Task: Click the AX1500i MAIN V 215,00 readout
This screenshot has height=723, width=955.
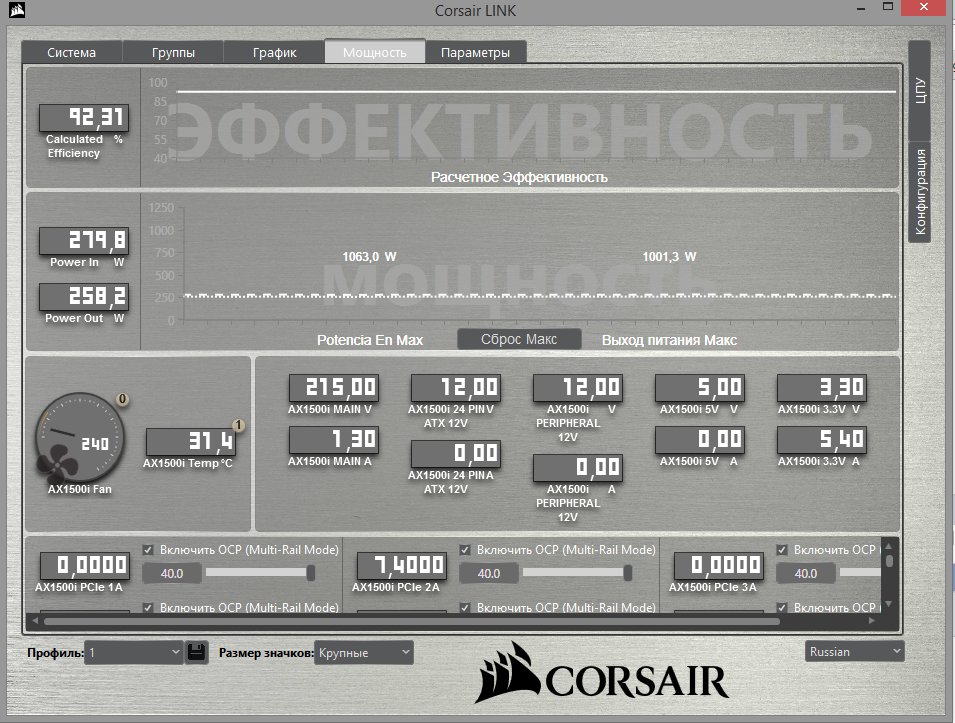Action: (x=334, y=387)
